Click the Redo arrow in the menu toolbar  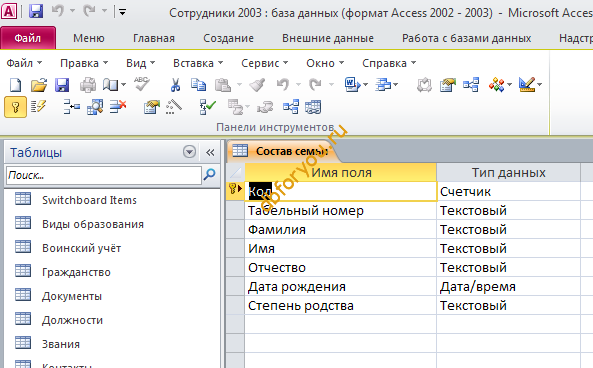pyautogui.click(x=315, y=85)
